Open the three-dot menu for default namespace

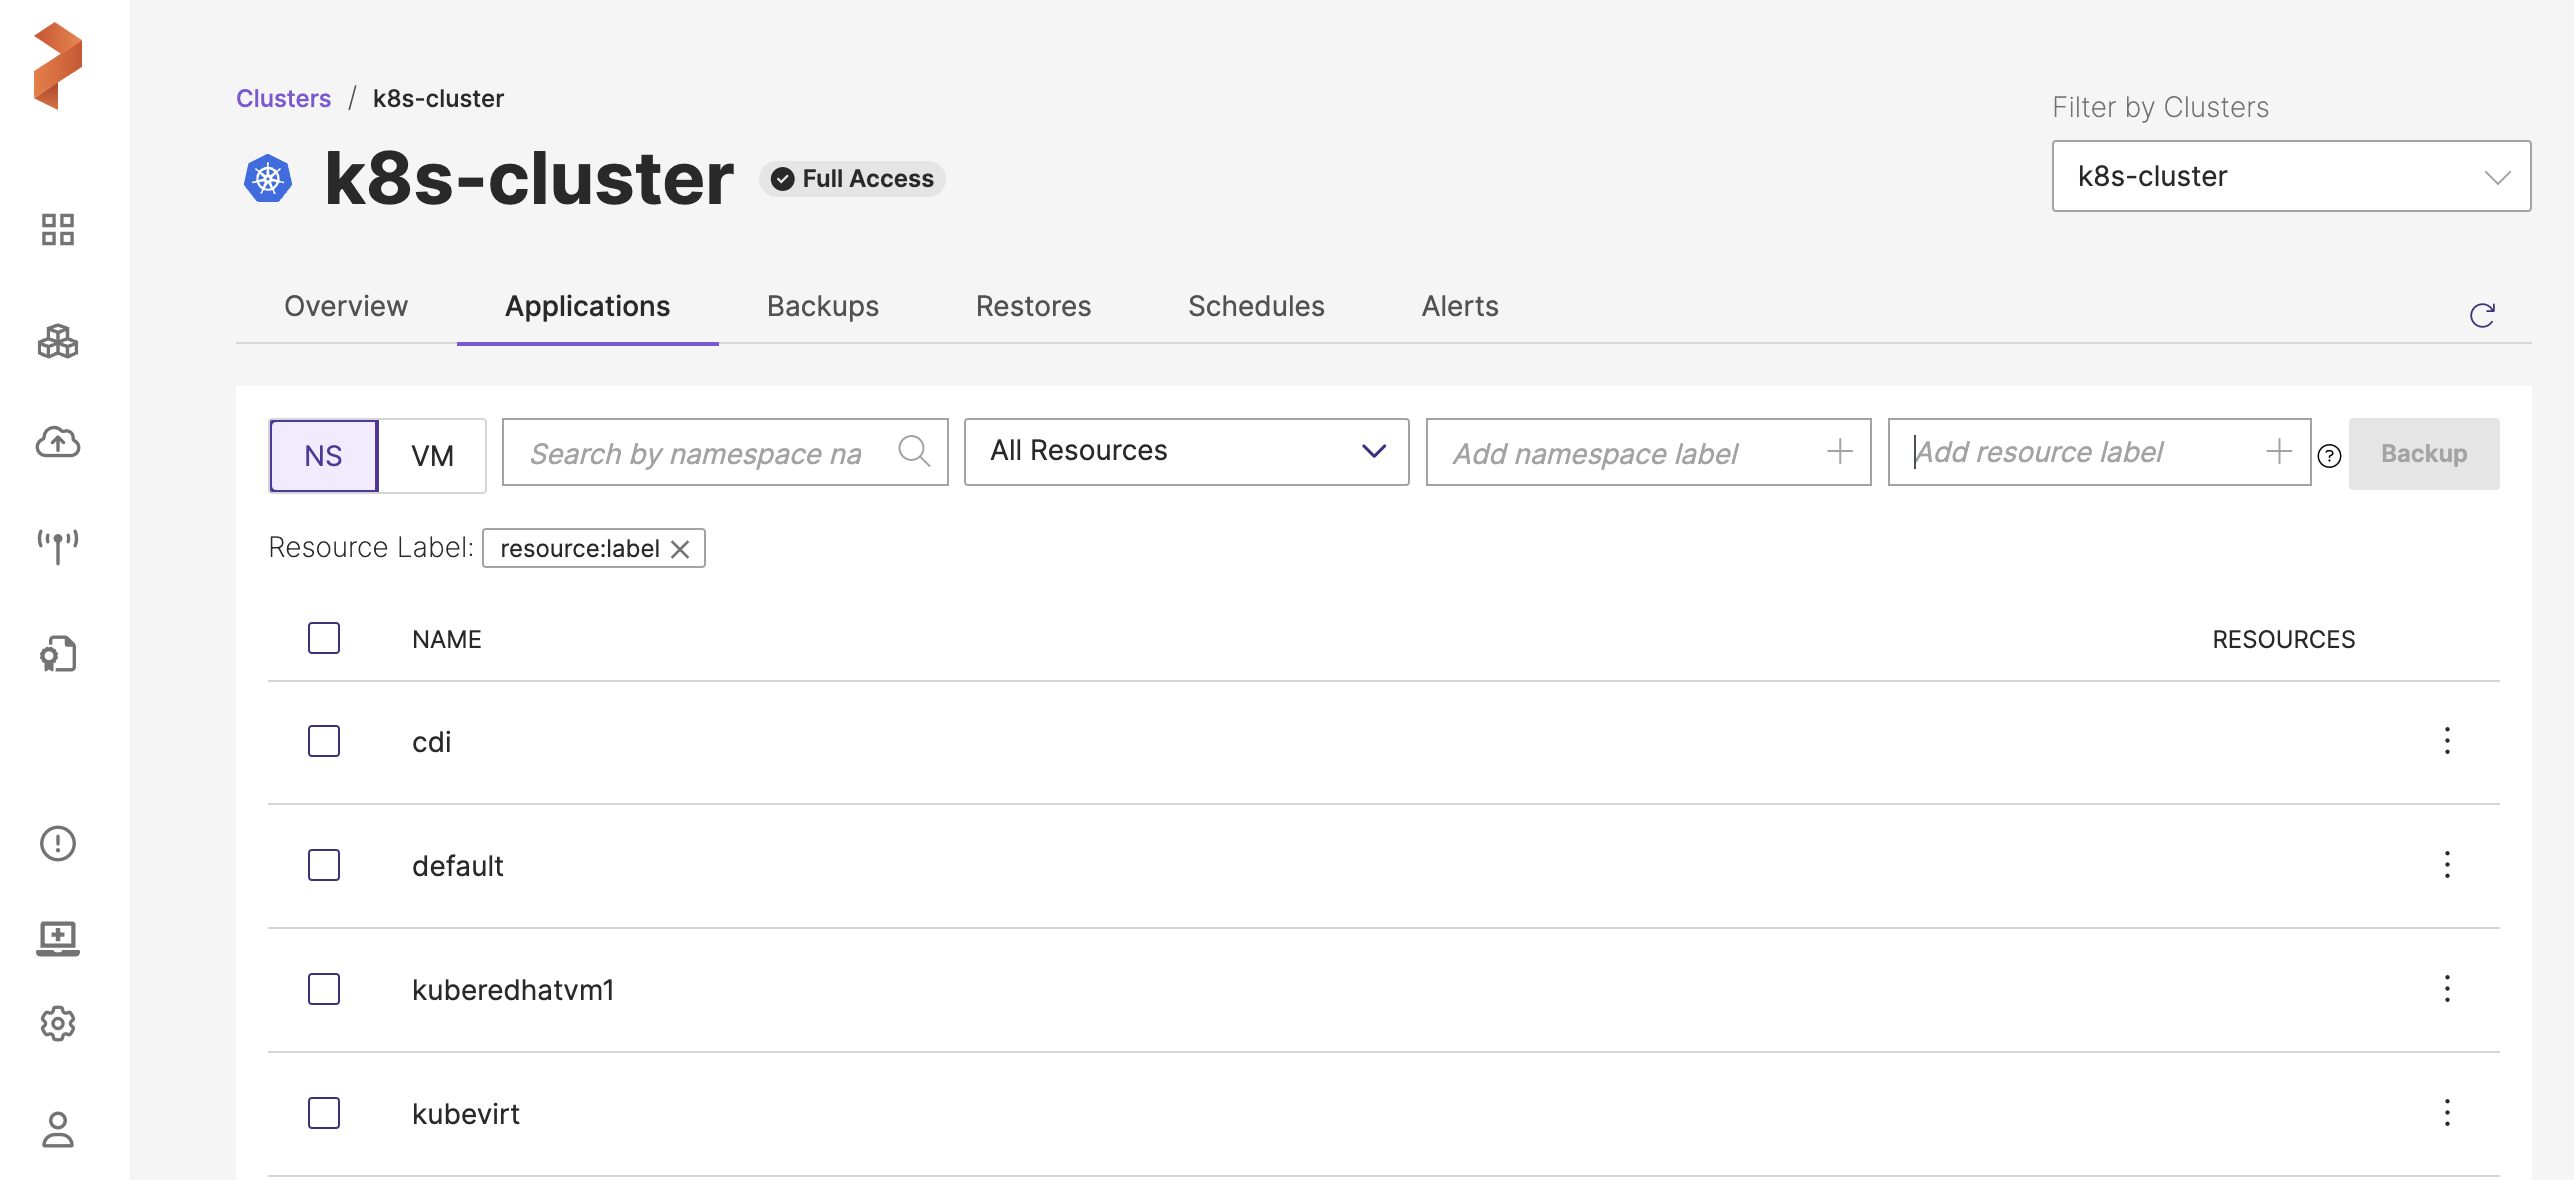coord(2446,865)
